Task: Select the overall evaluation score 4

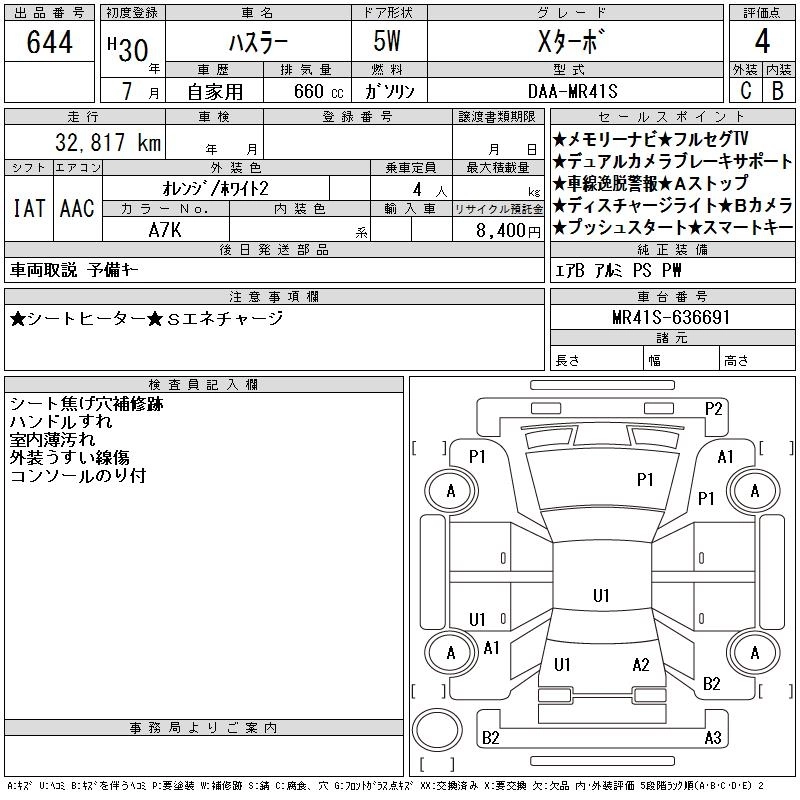Action: (762, 43)
